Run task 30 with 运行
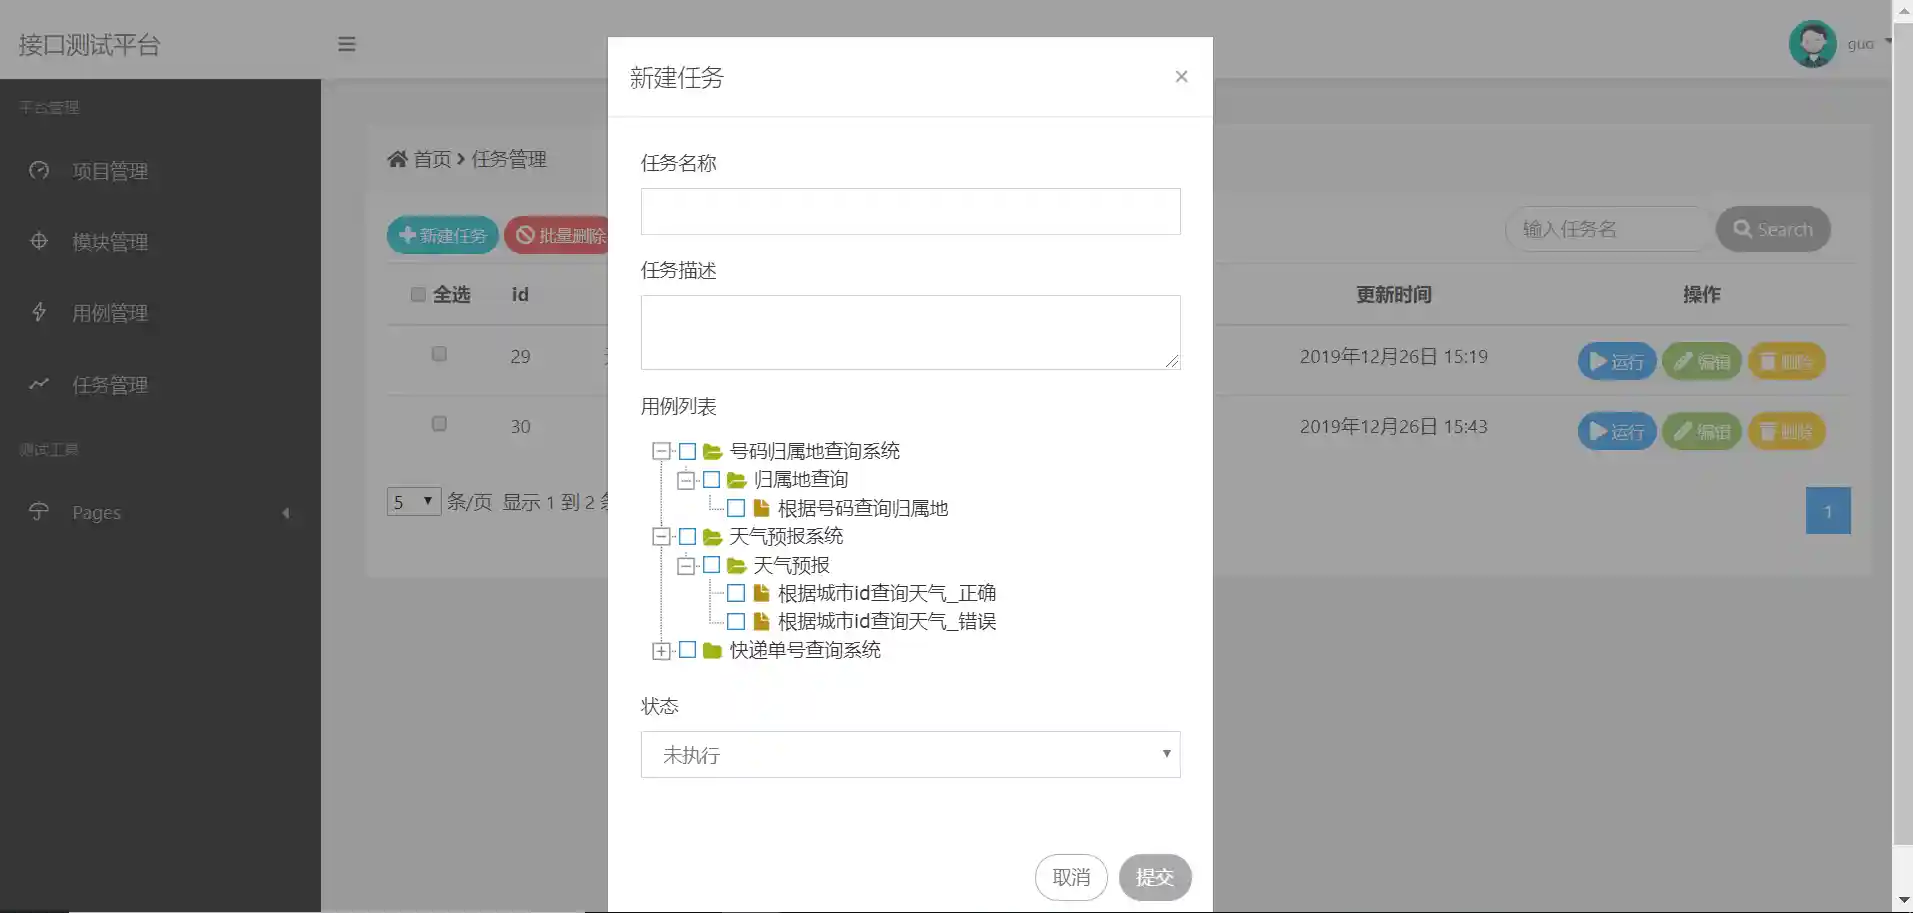Viewport: 1913px width, 913px height. [1617, 431]
